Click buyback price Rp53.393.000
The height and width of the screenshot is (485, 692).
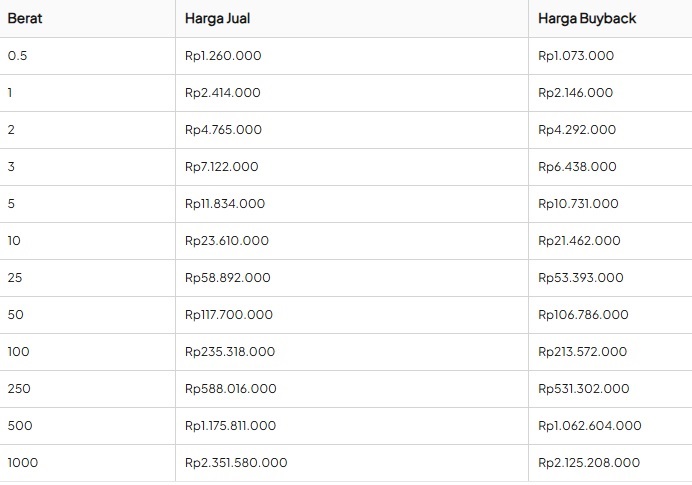[x=580, y=278]
